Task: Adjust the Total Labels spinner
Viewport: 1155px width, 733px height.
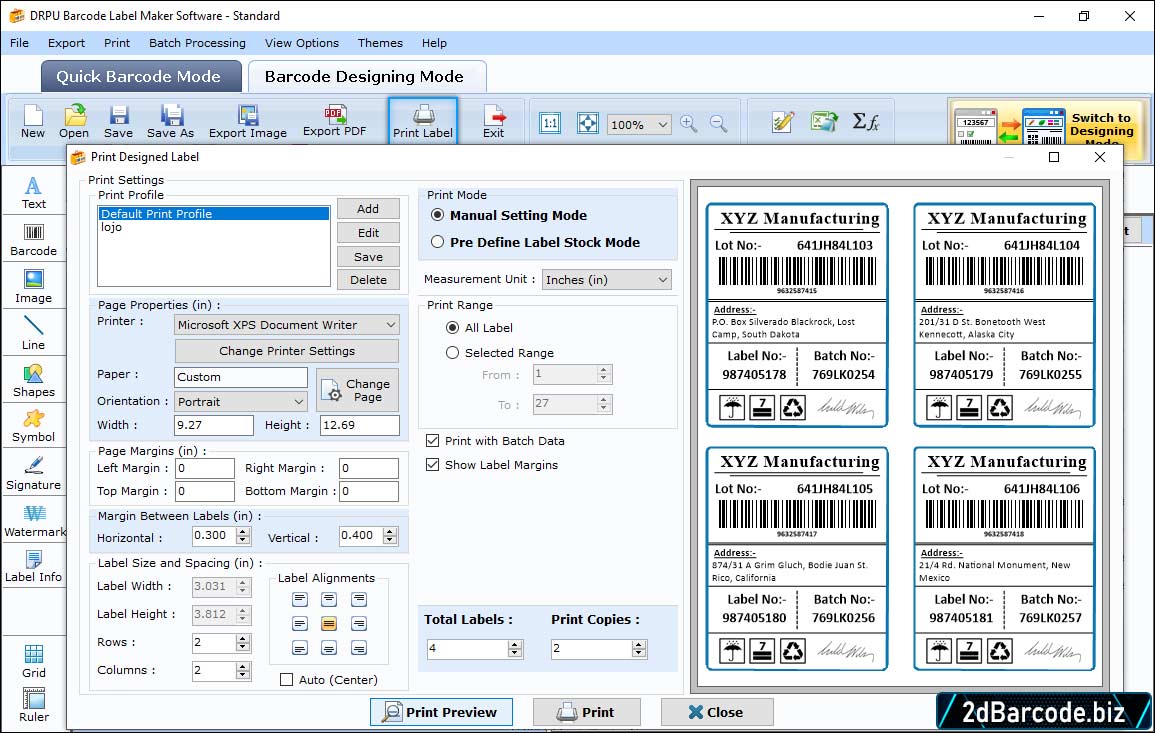Action: 516,649
